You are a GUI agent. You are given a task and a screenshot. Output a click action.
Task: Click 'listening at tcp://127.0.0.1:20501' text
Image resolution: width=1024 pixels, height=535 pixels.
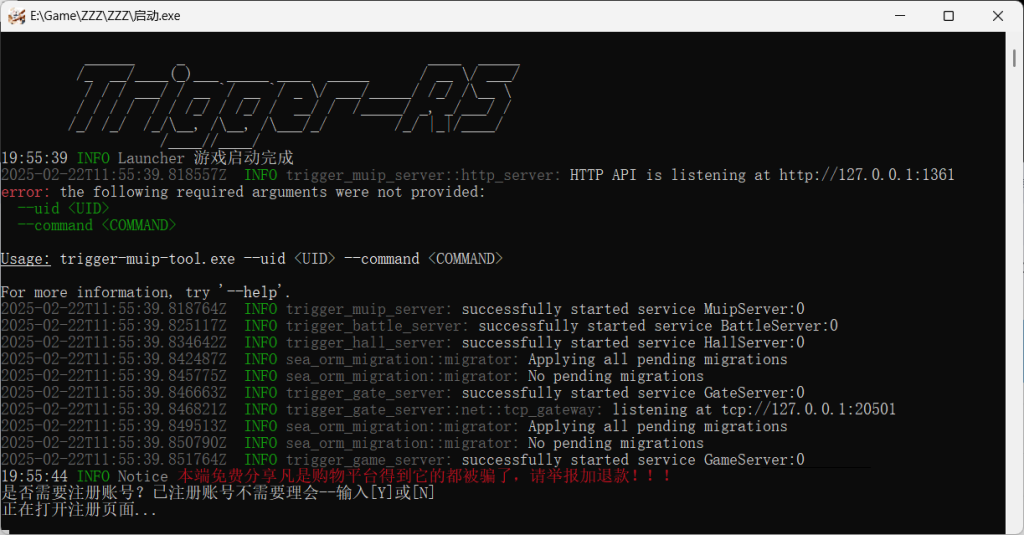(754, 410)
